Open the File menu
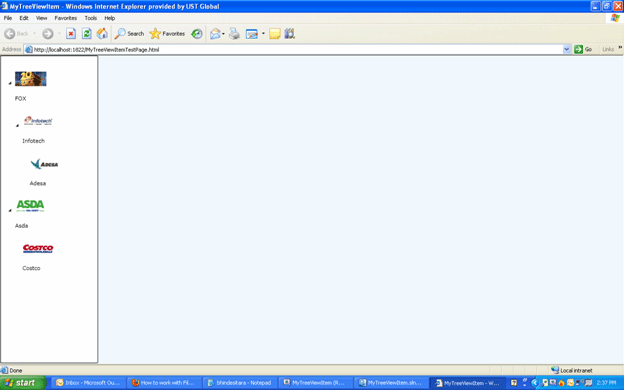Viewport: 624px width, 390px height. pos(8,18)
